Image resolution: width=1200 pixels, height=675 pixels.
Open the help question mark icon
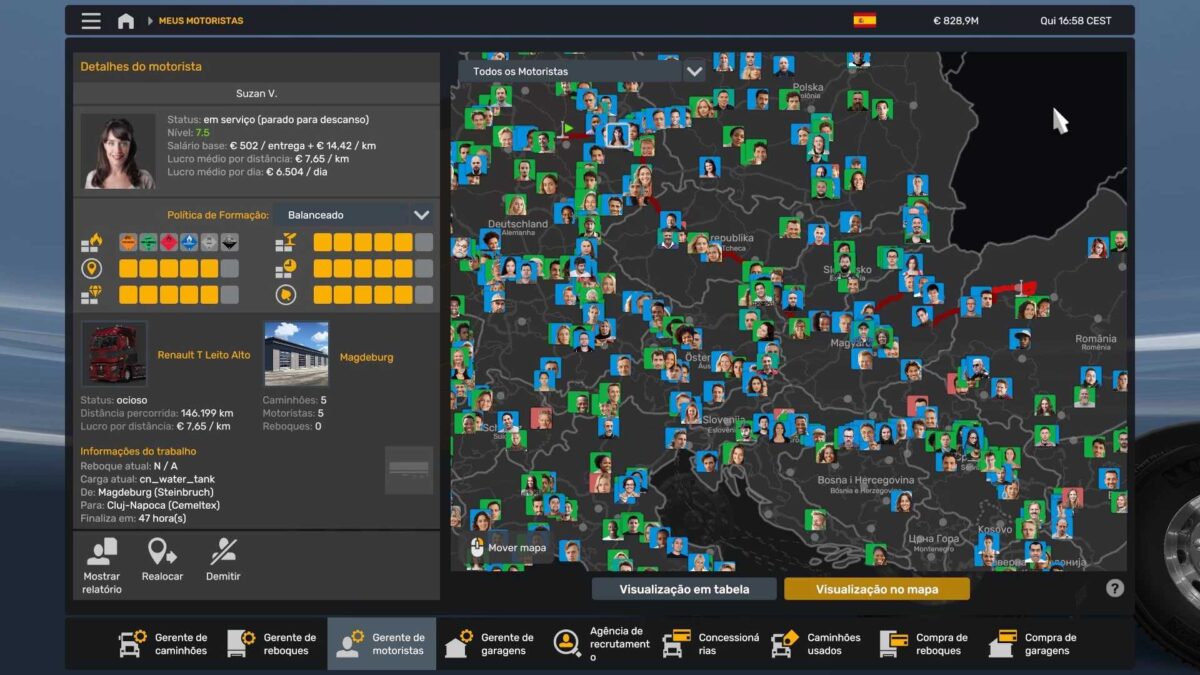pos(1115,588)
